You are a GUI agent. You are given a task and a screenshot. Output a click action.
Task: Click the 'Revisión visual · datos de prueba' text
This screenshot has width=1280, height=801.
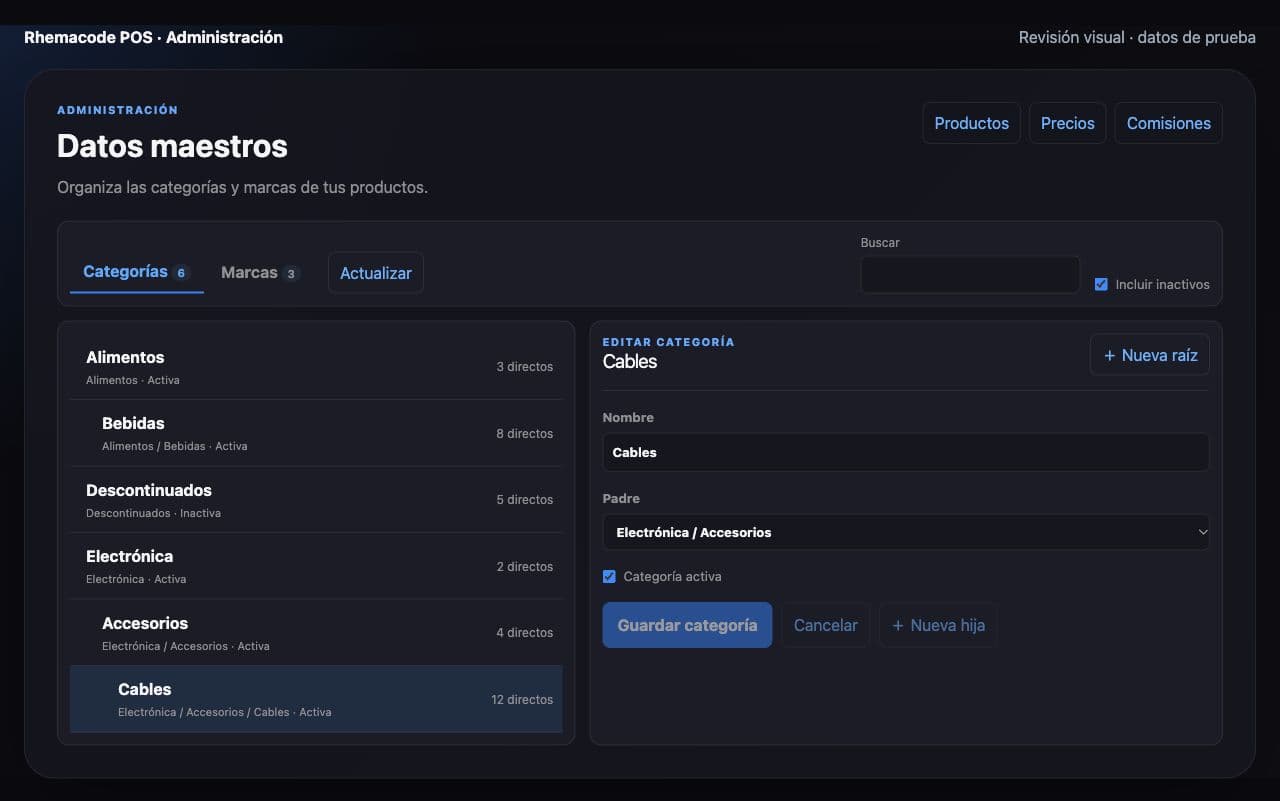[1137, 37]
